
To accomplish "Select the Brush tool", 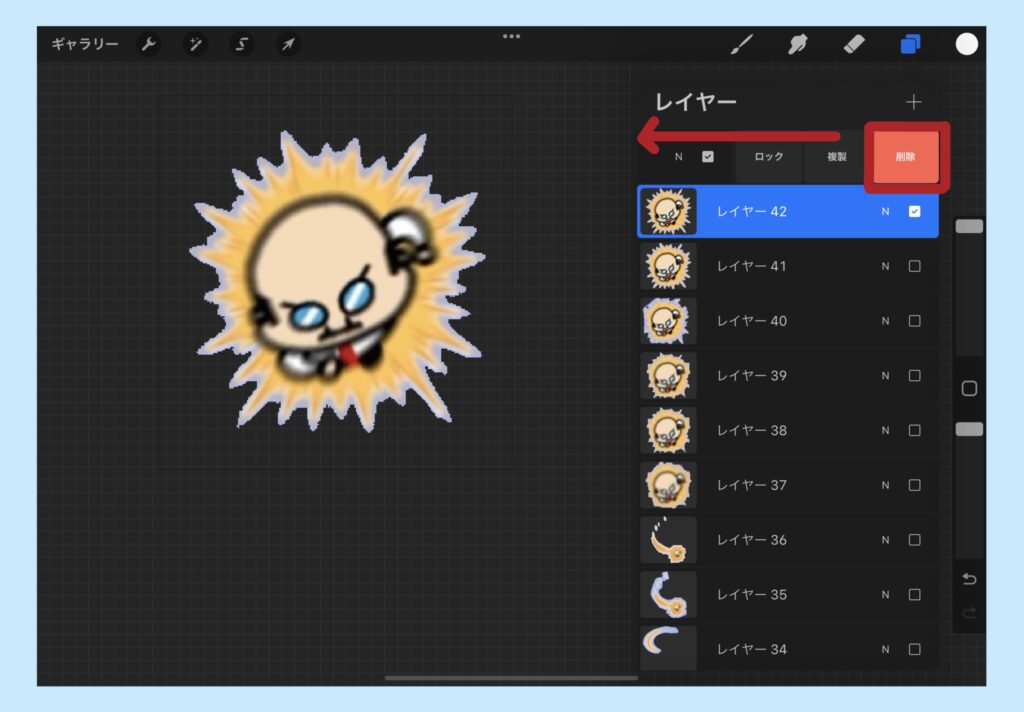I will (x=742, y=44).
